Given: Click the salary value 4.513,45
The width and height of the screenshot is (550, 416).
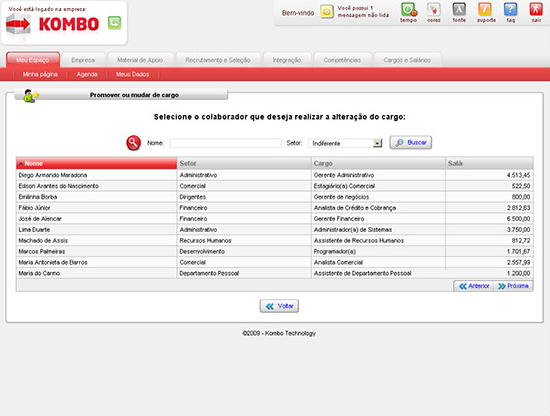Looking at the screenshot, I should [518, 175].
